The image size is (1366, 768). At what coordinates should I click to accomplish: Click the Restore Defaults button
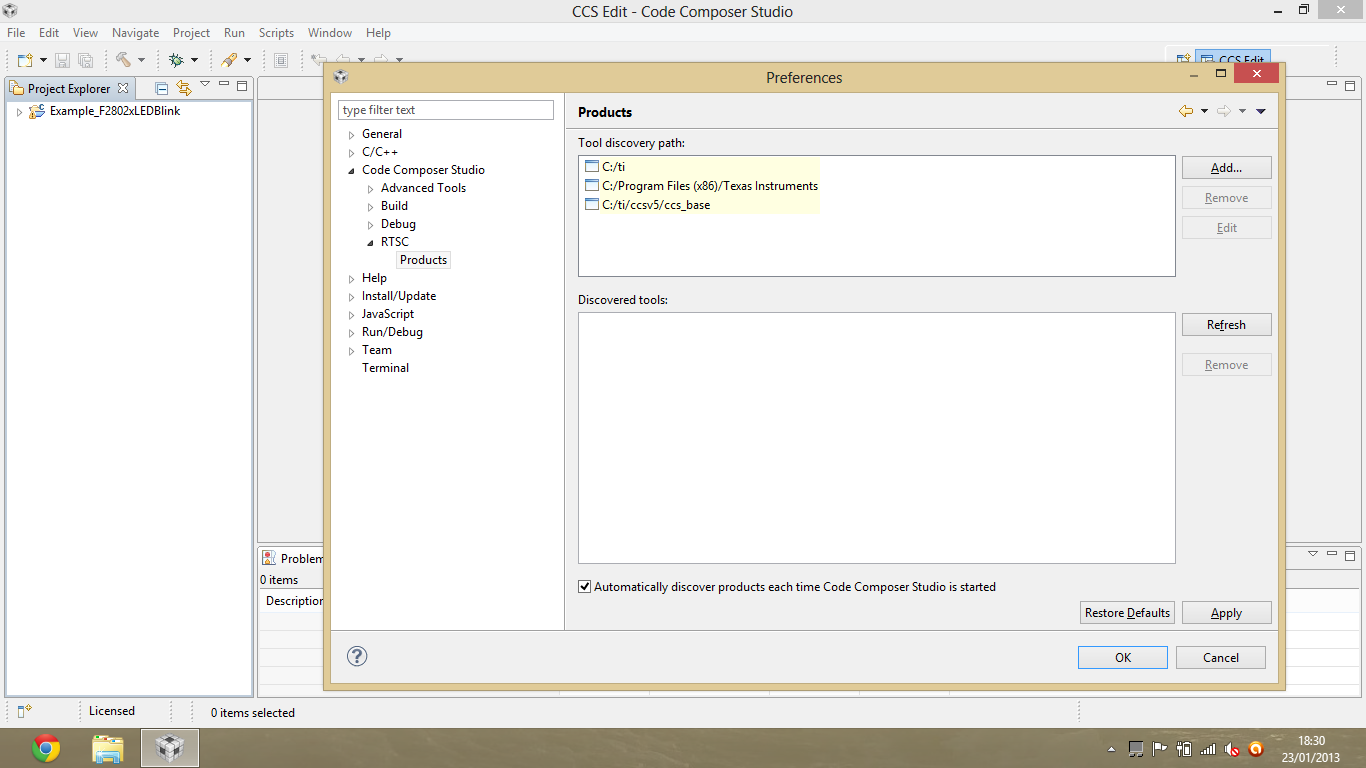[x=1127, y=612]
